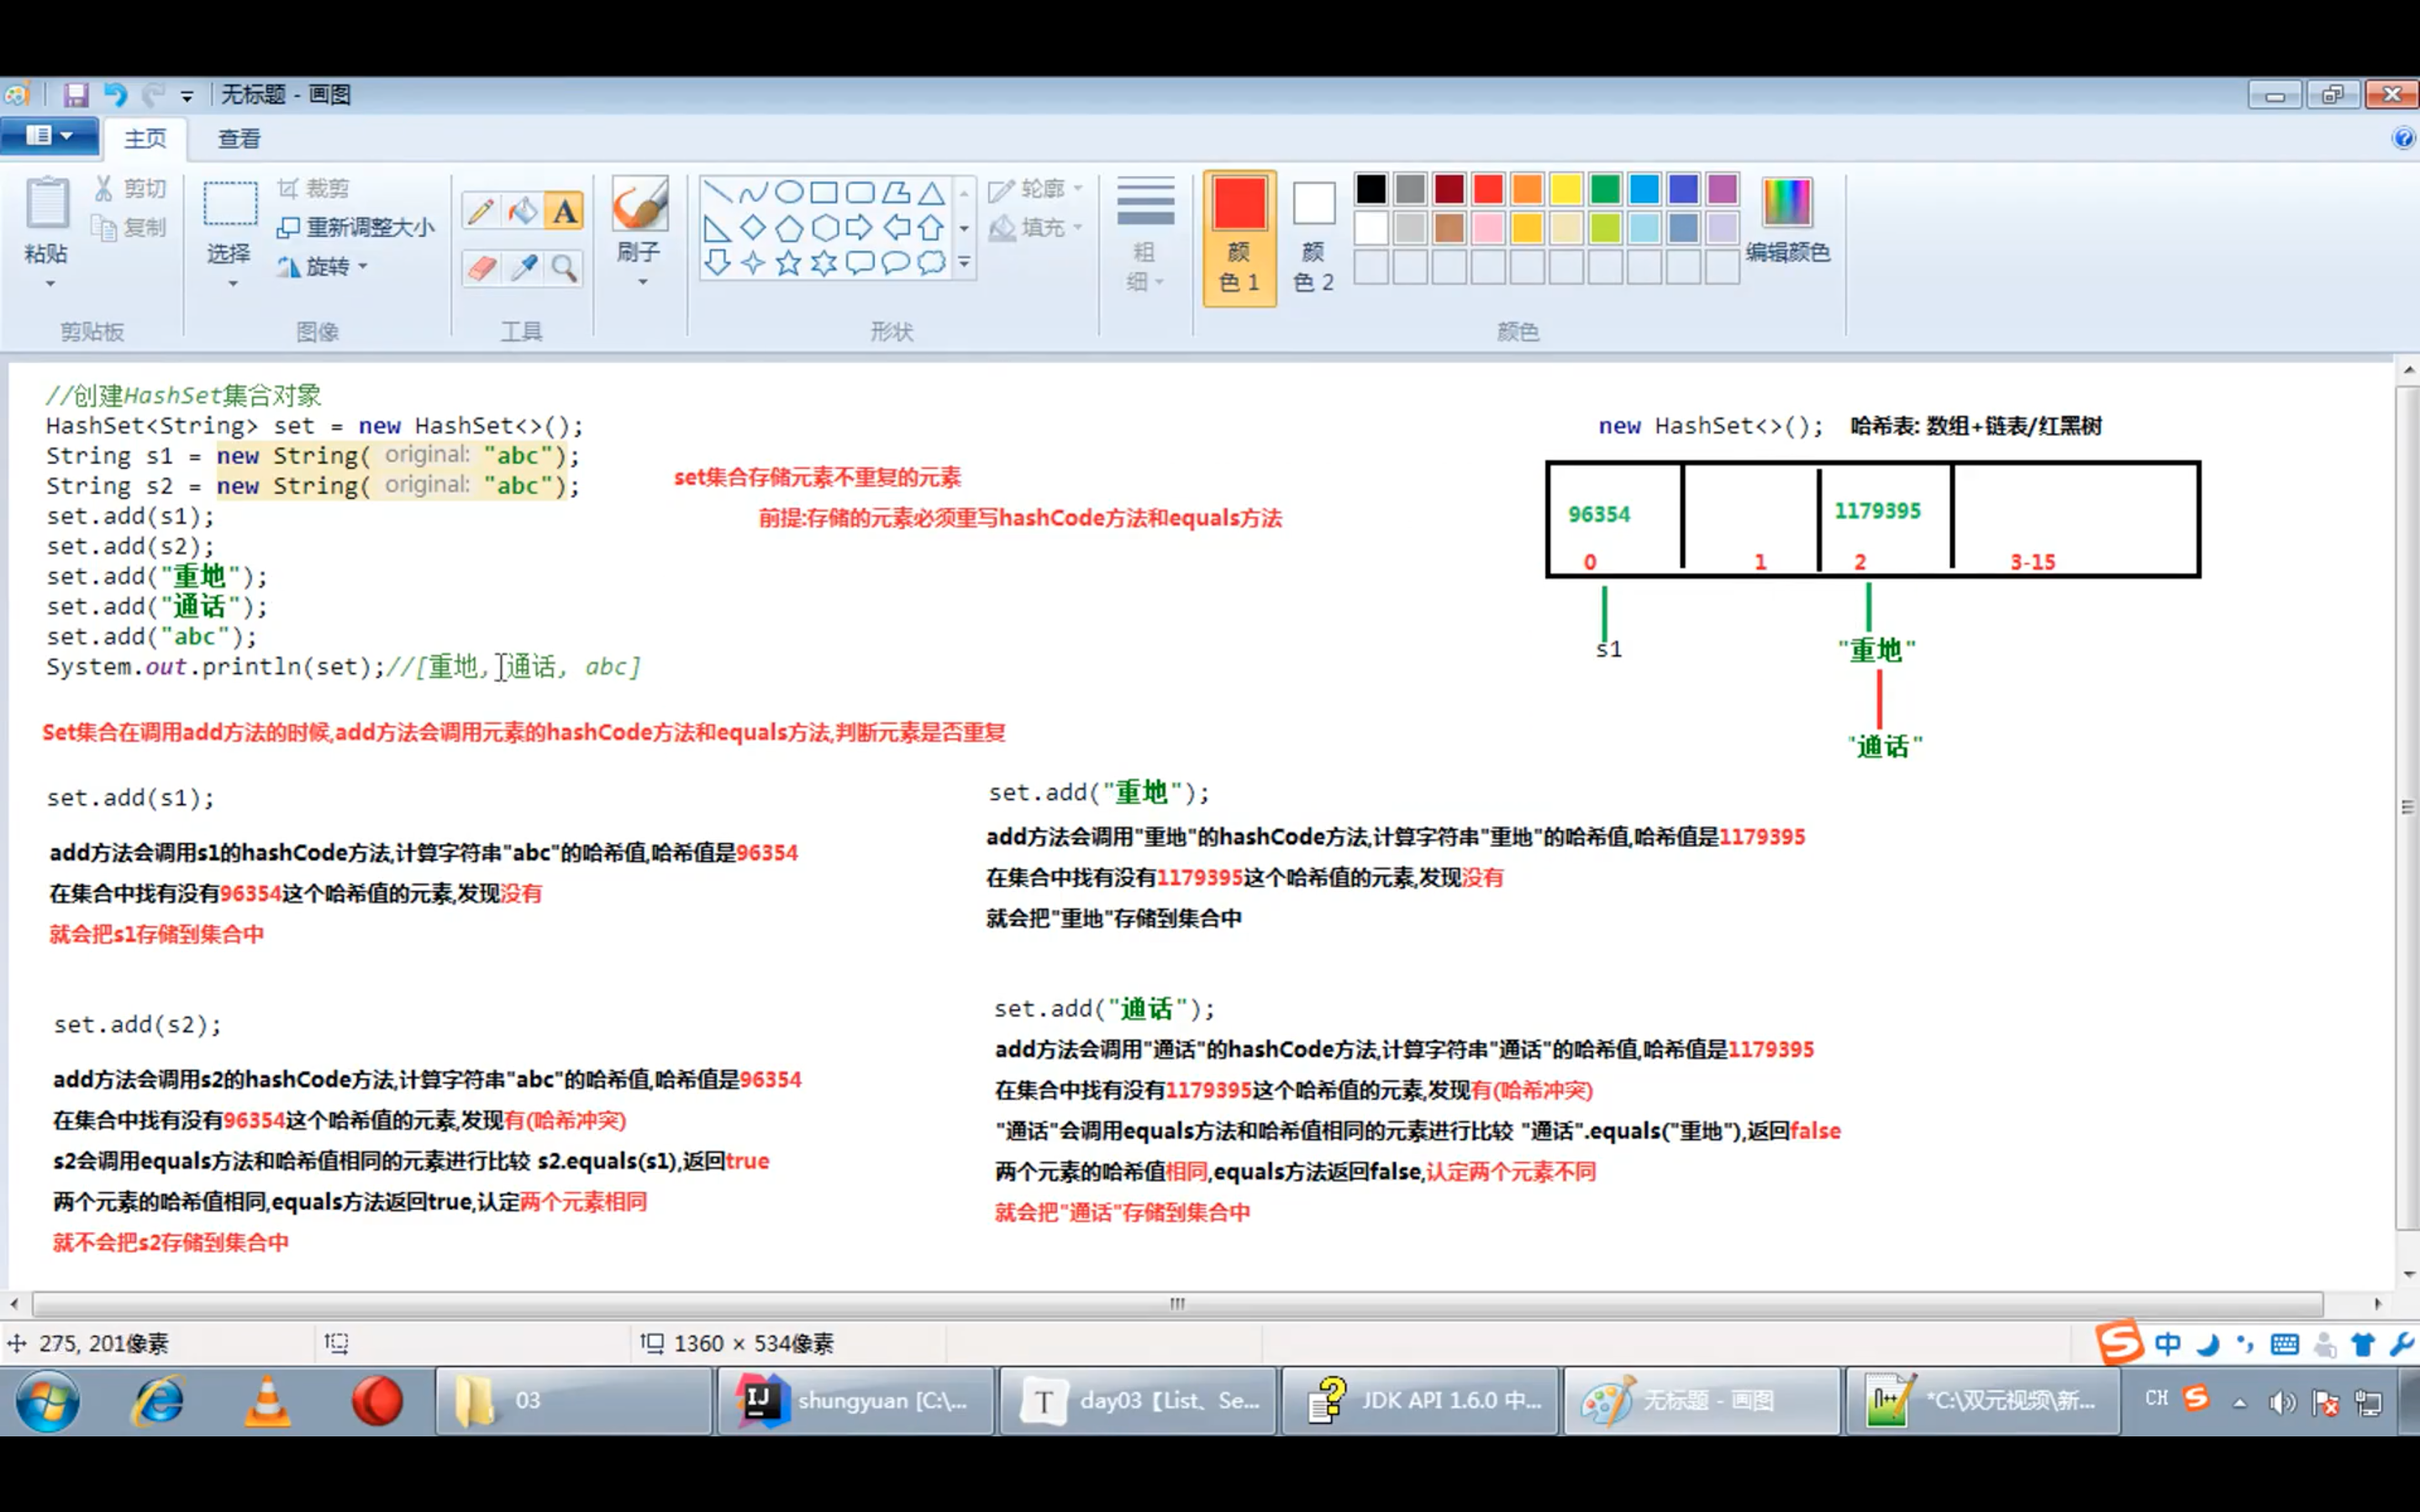2420x1512 pixels.
Task: Click the horizontal scrollbar right arrow
Action: pyautogui.click(x=2378, y=1303)
